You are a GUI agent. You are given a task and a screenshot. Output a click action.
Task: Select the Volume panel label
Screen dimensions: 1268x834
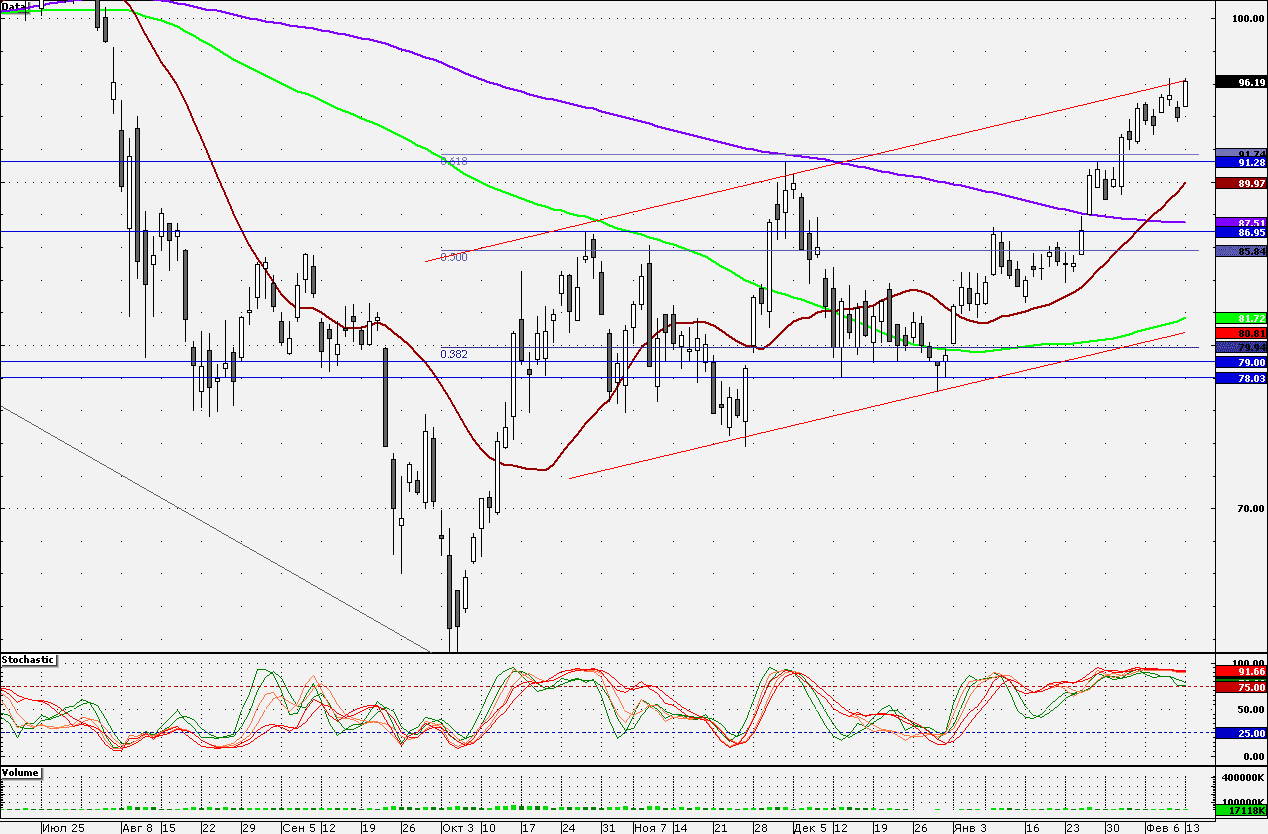pyautogui.click(x=21, y=774)
